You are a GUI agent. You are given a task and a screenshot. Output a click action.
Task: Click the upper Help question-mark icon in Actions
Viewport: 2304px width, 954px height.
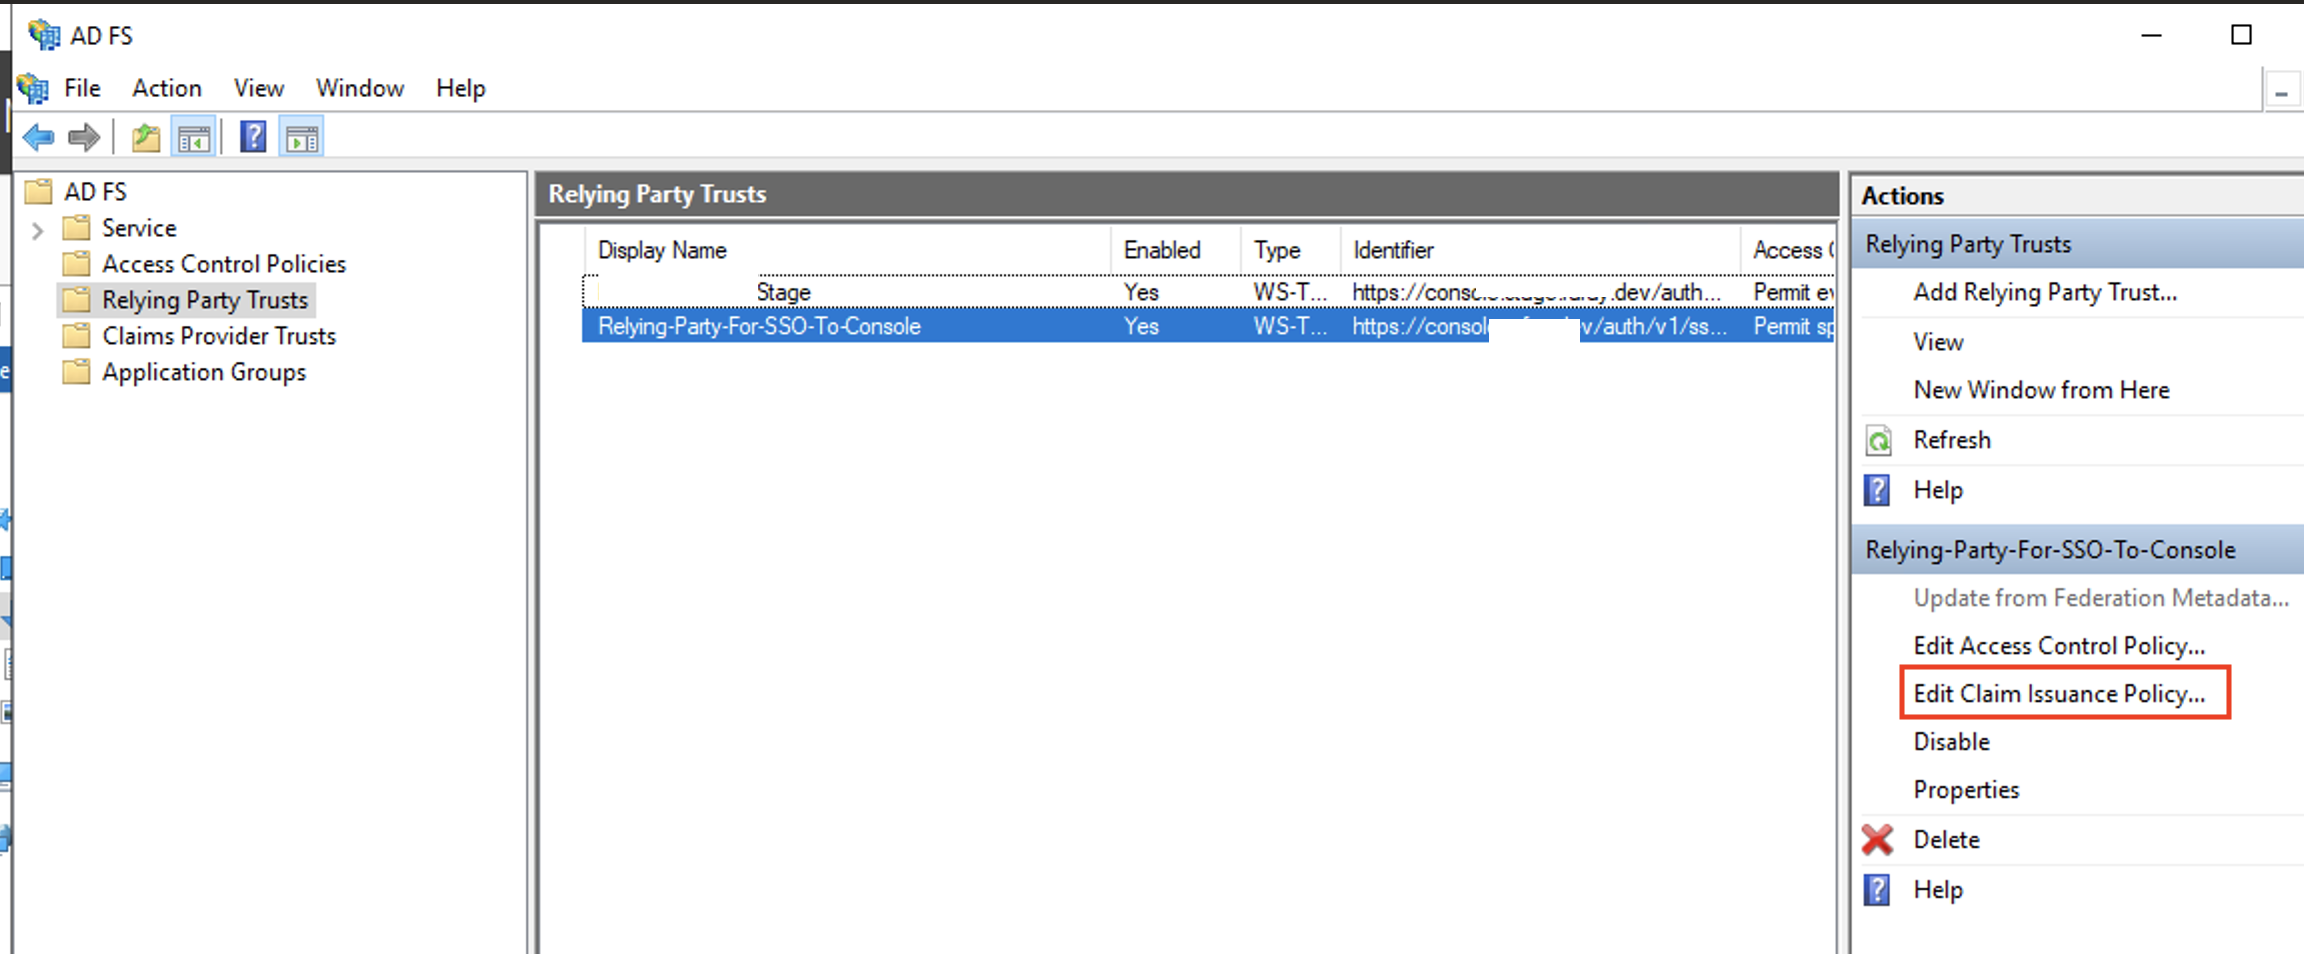pos(1877,490)
